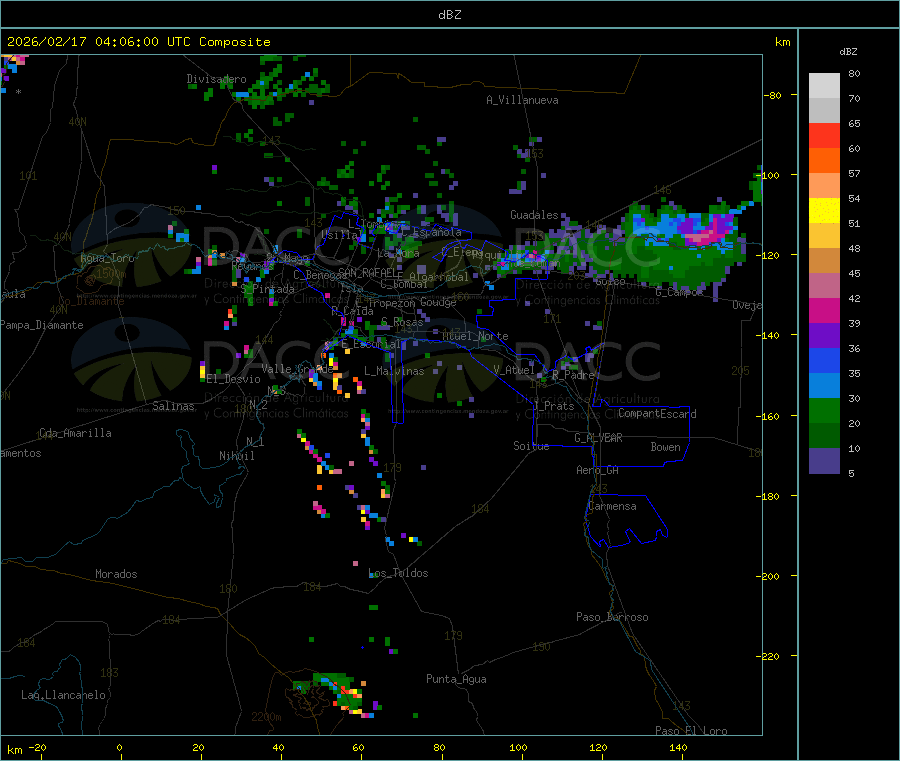Click the Los_Toldos map label
Screen dimensions: 900x761
click(x=398, y=573)
